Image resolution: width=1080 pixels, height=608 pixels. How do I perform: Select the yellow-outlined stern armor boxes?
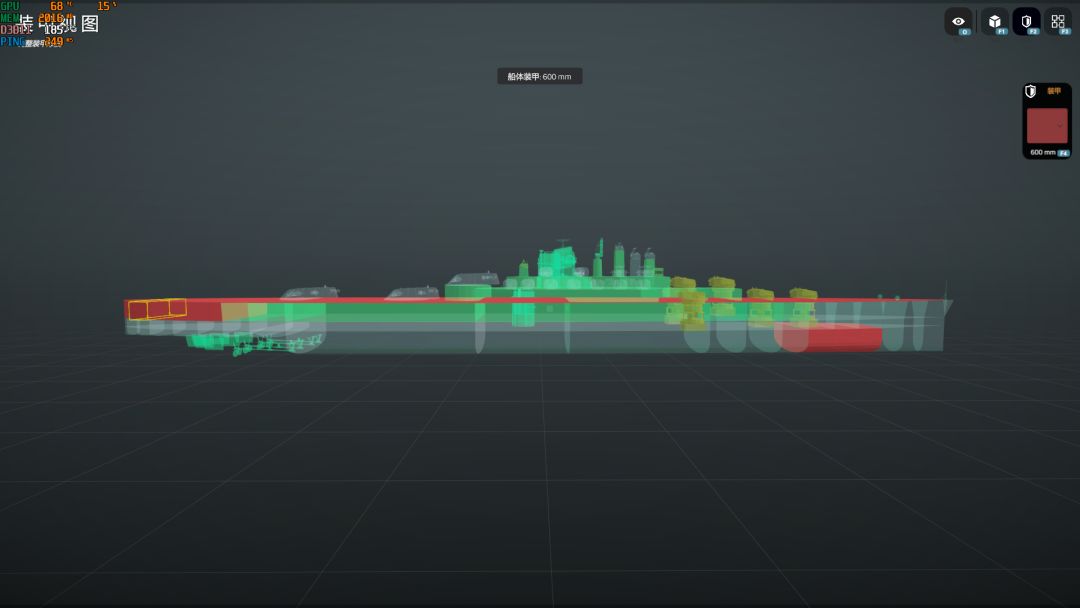click(157, 309)
